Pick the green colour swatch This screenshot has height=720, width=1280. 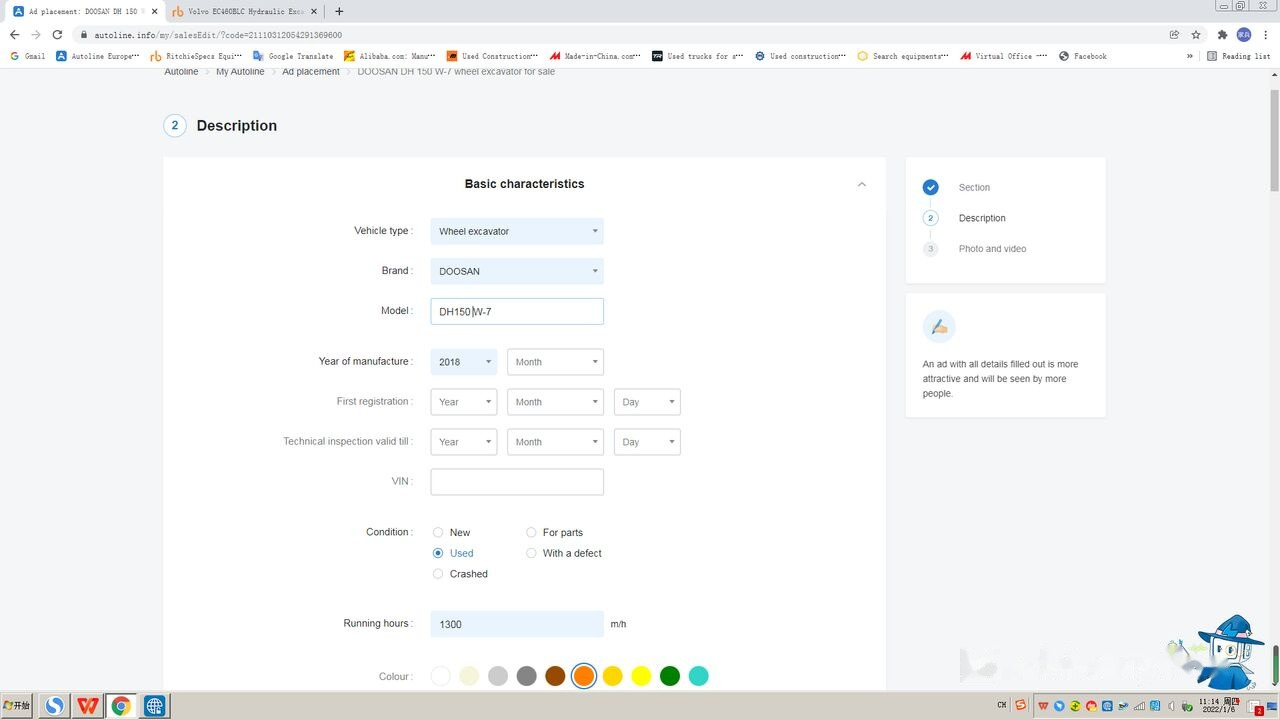(670, 676)
